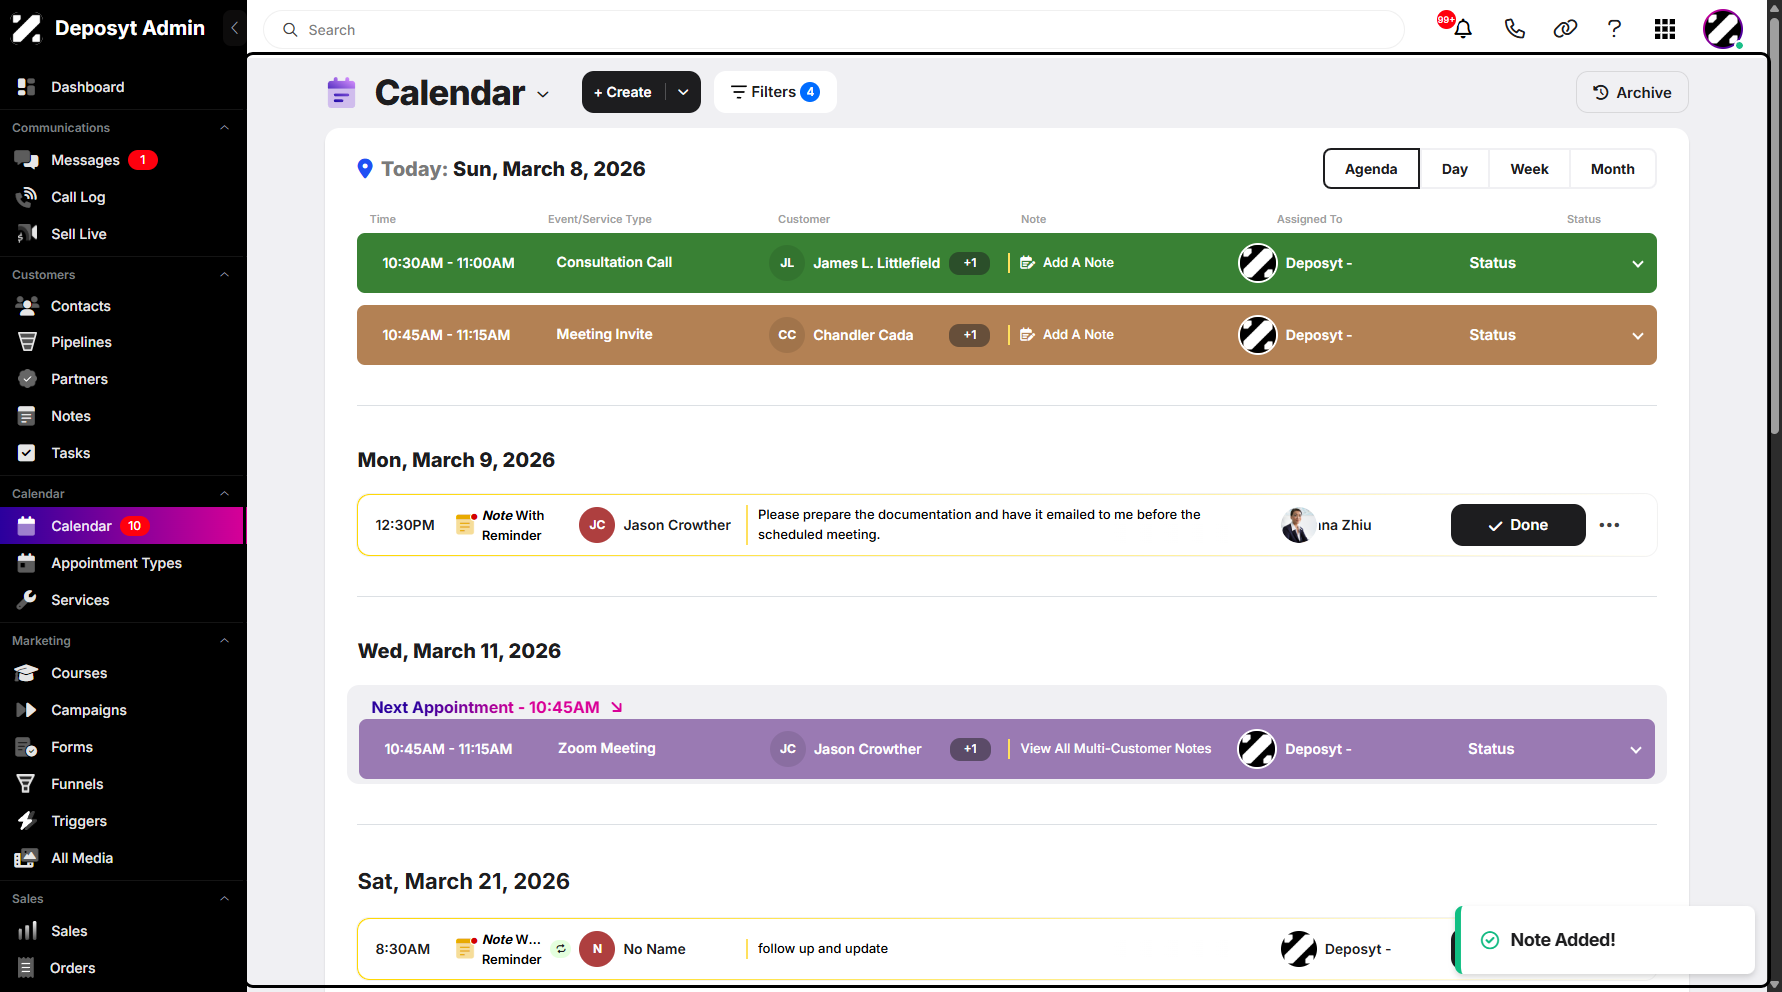Open the Create button dropdown arrow
Viewport: 1782px width, 992px height.
tap(683, 92)
